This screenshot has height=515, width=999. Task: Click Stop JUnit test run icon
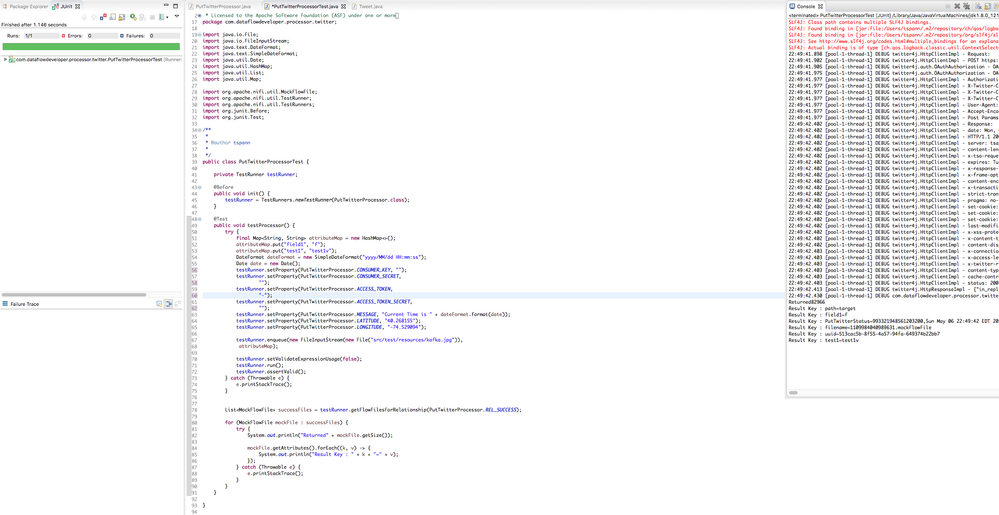pos(152,17)
